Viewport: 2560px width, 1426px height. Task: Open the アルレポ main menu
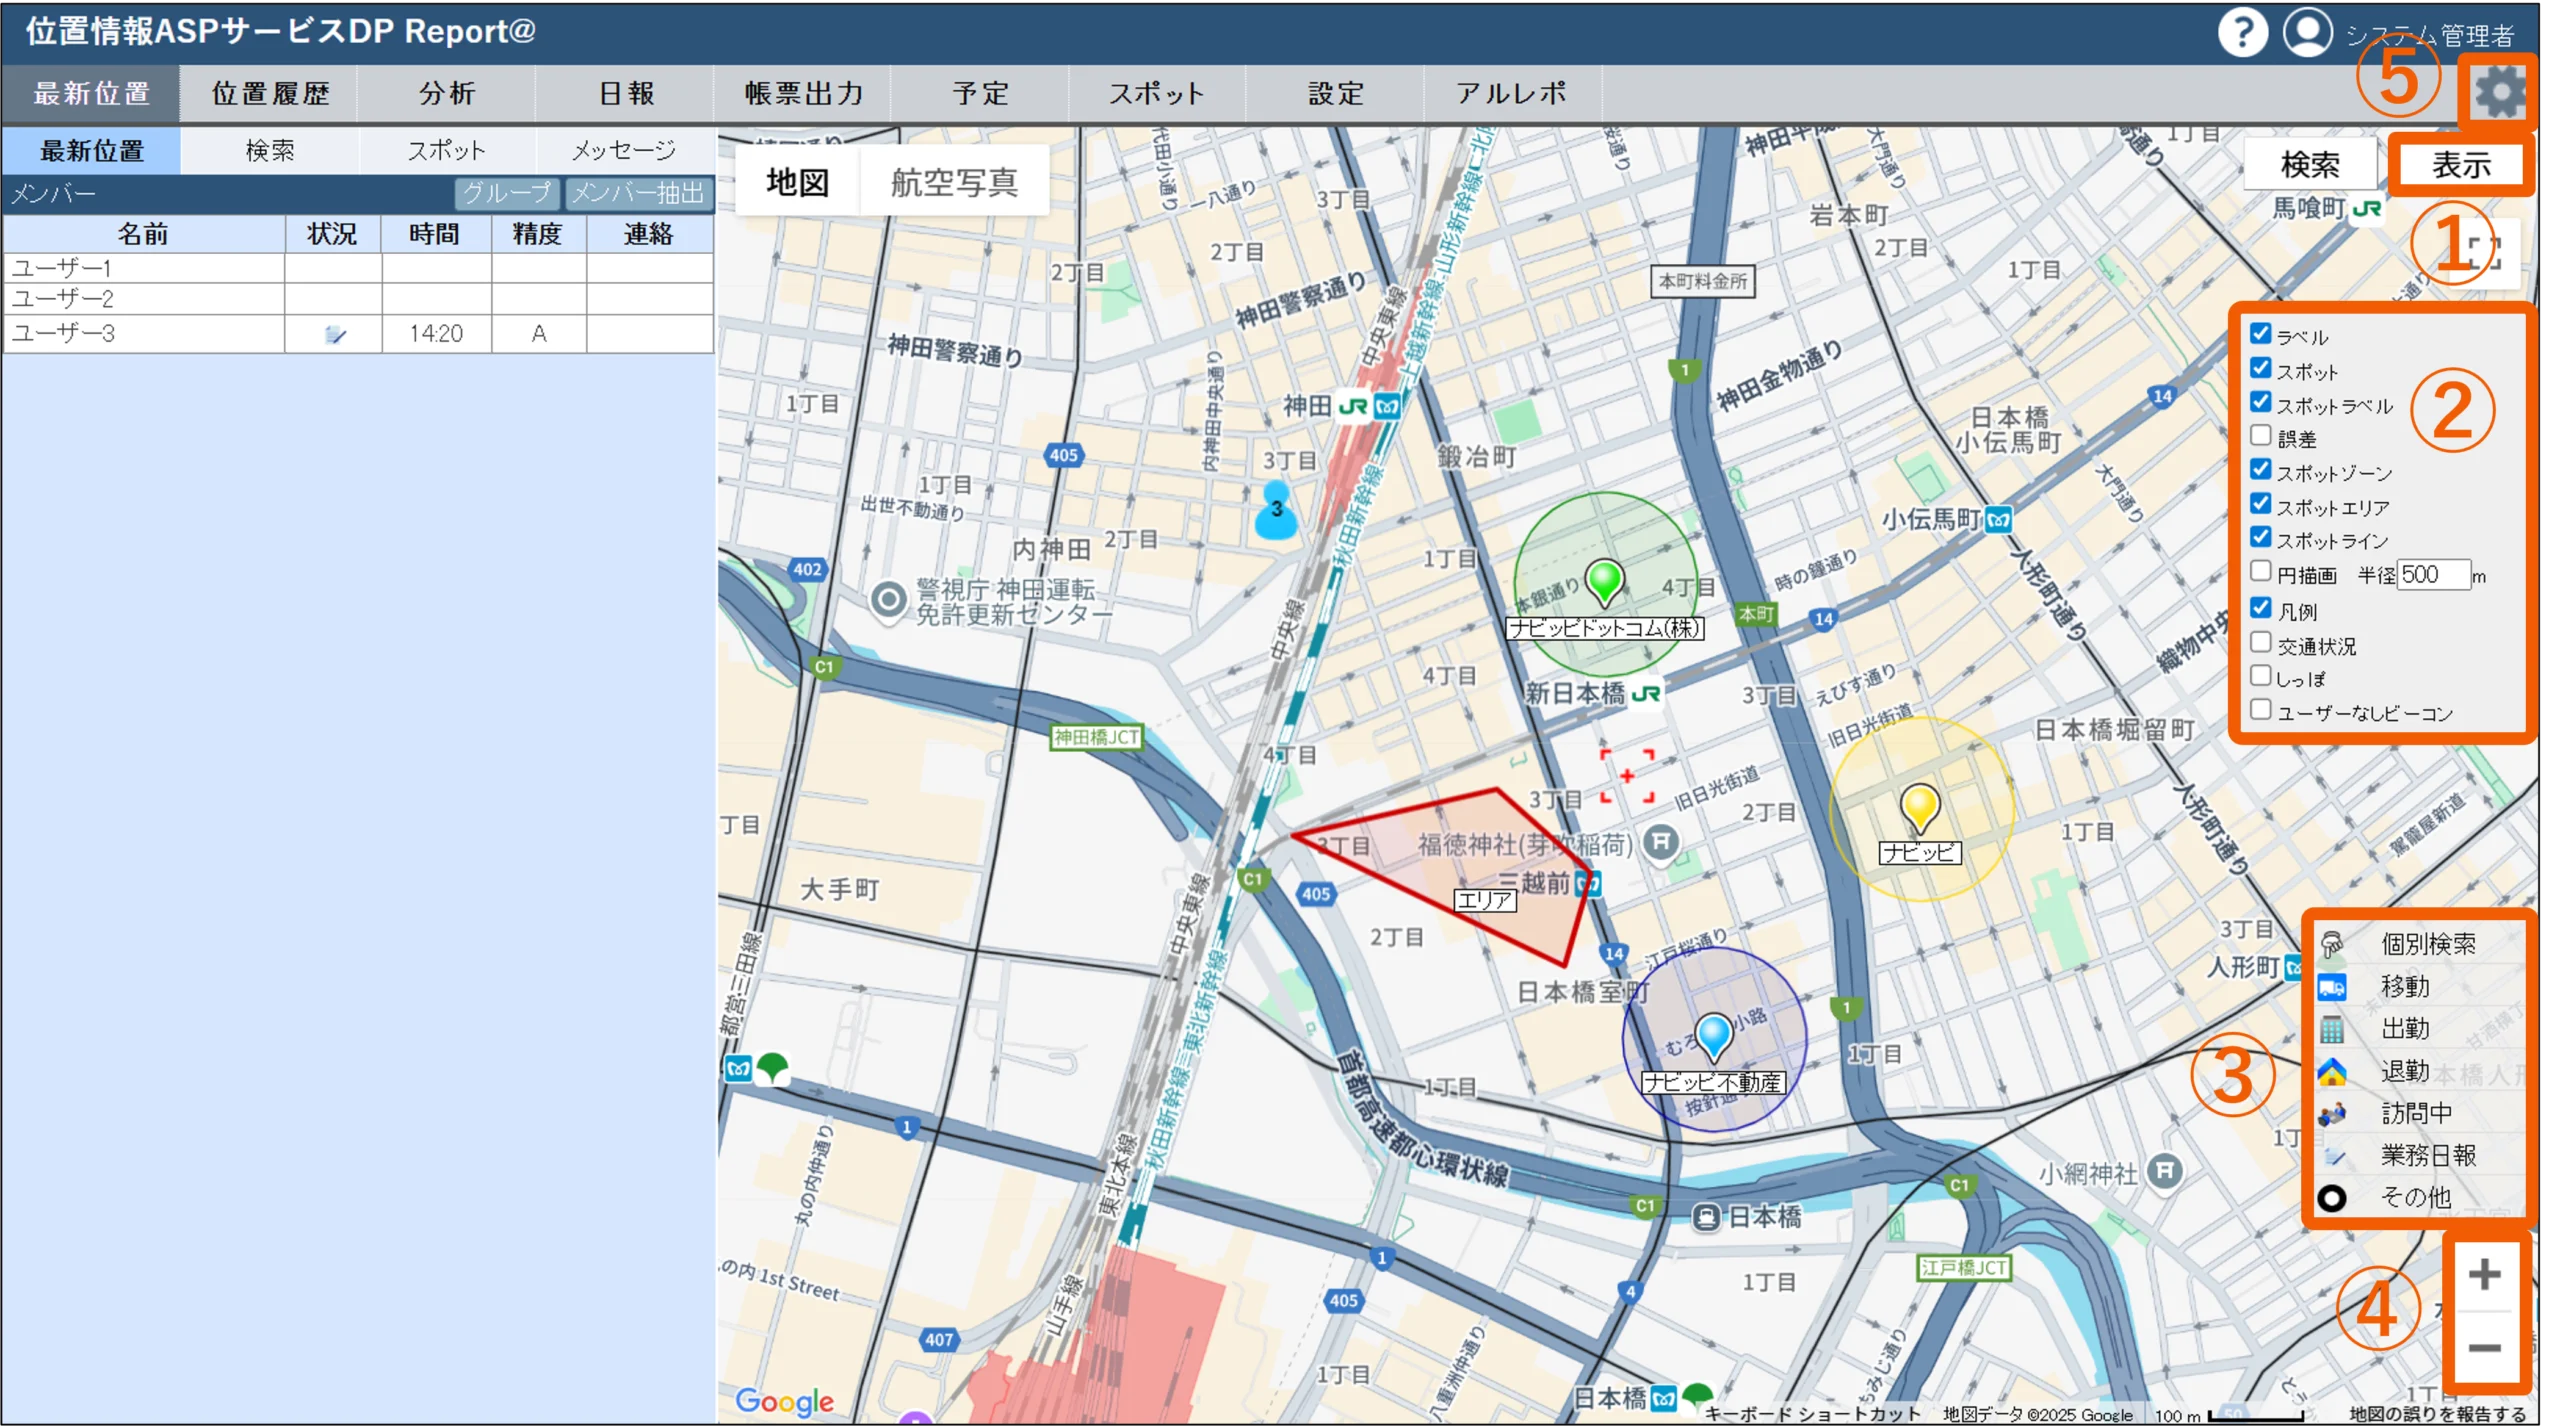[1512, 94]
